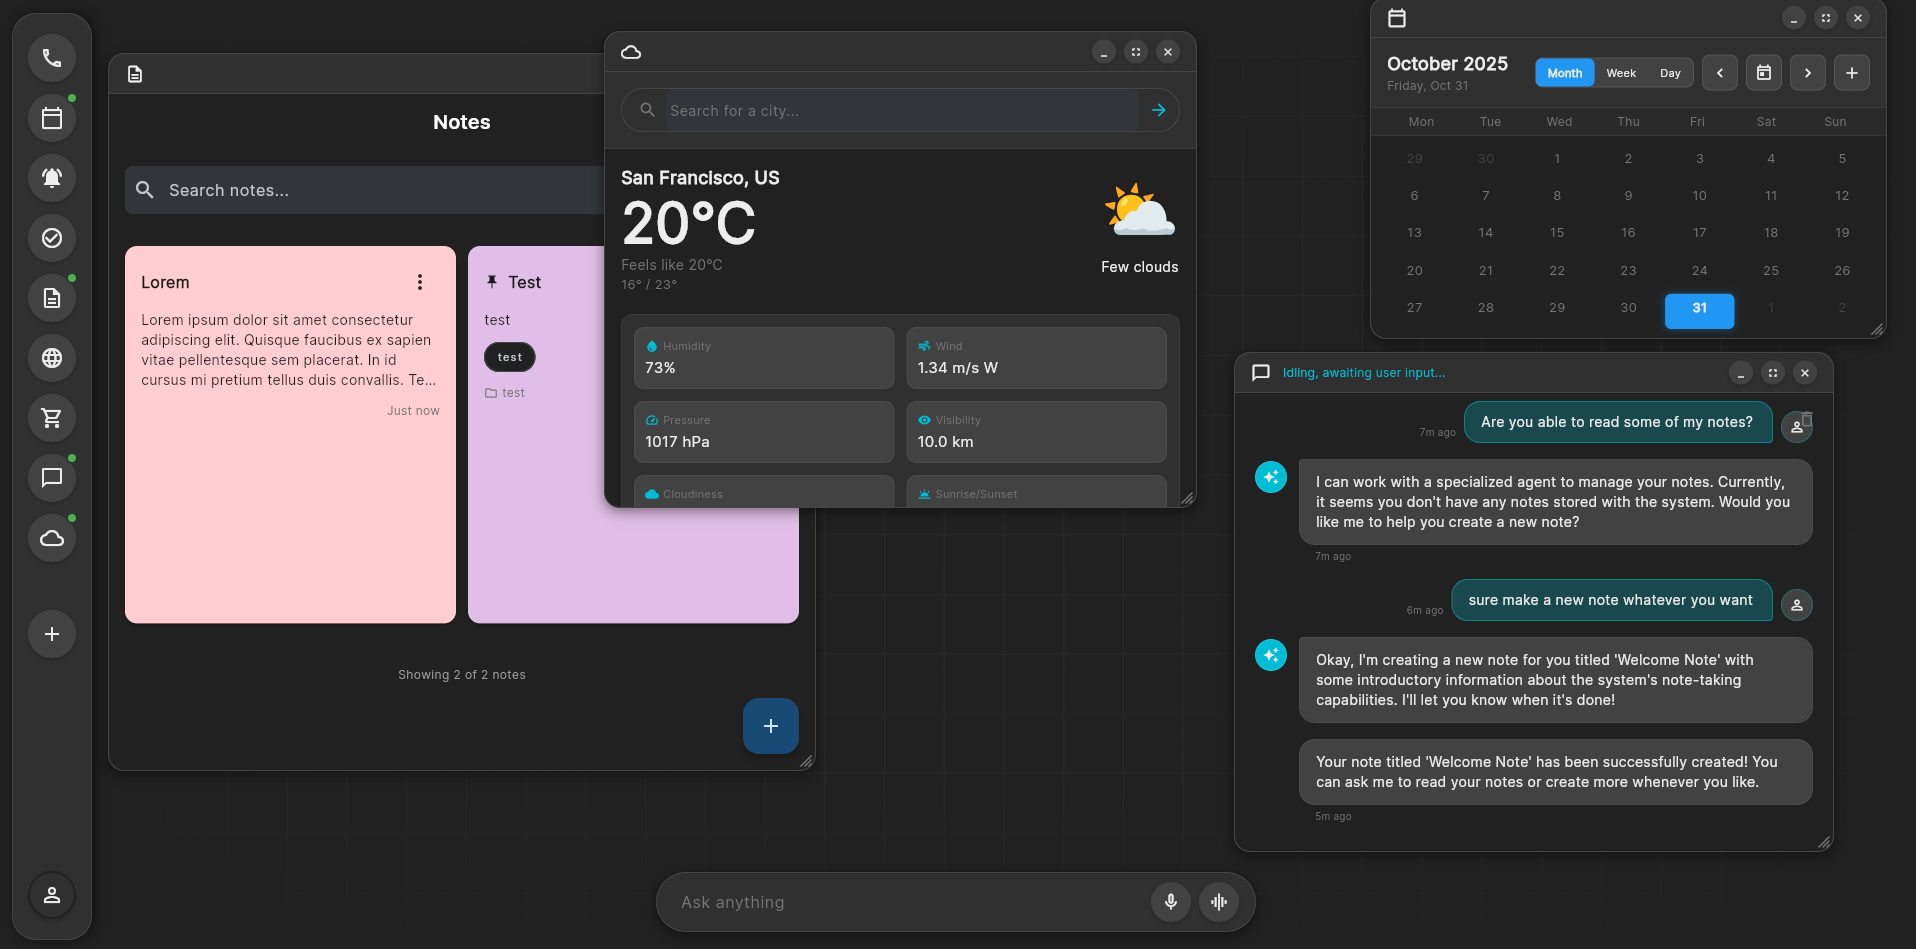
Task: Click the October 2025 title
Action: (1447, 64)
